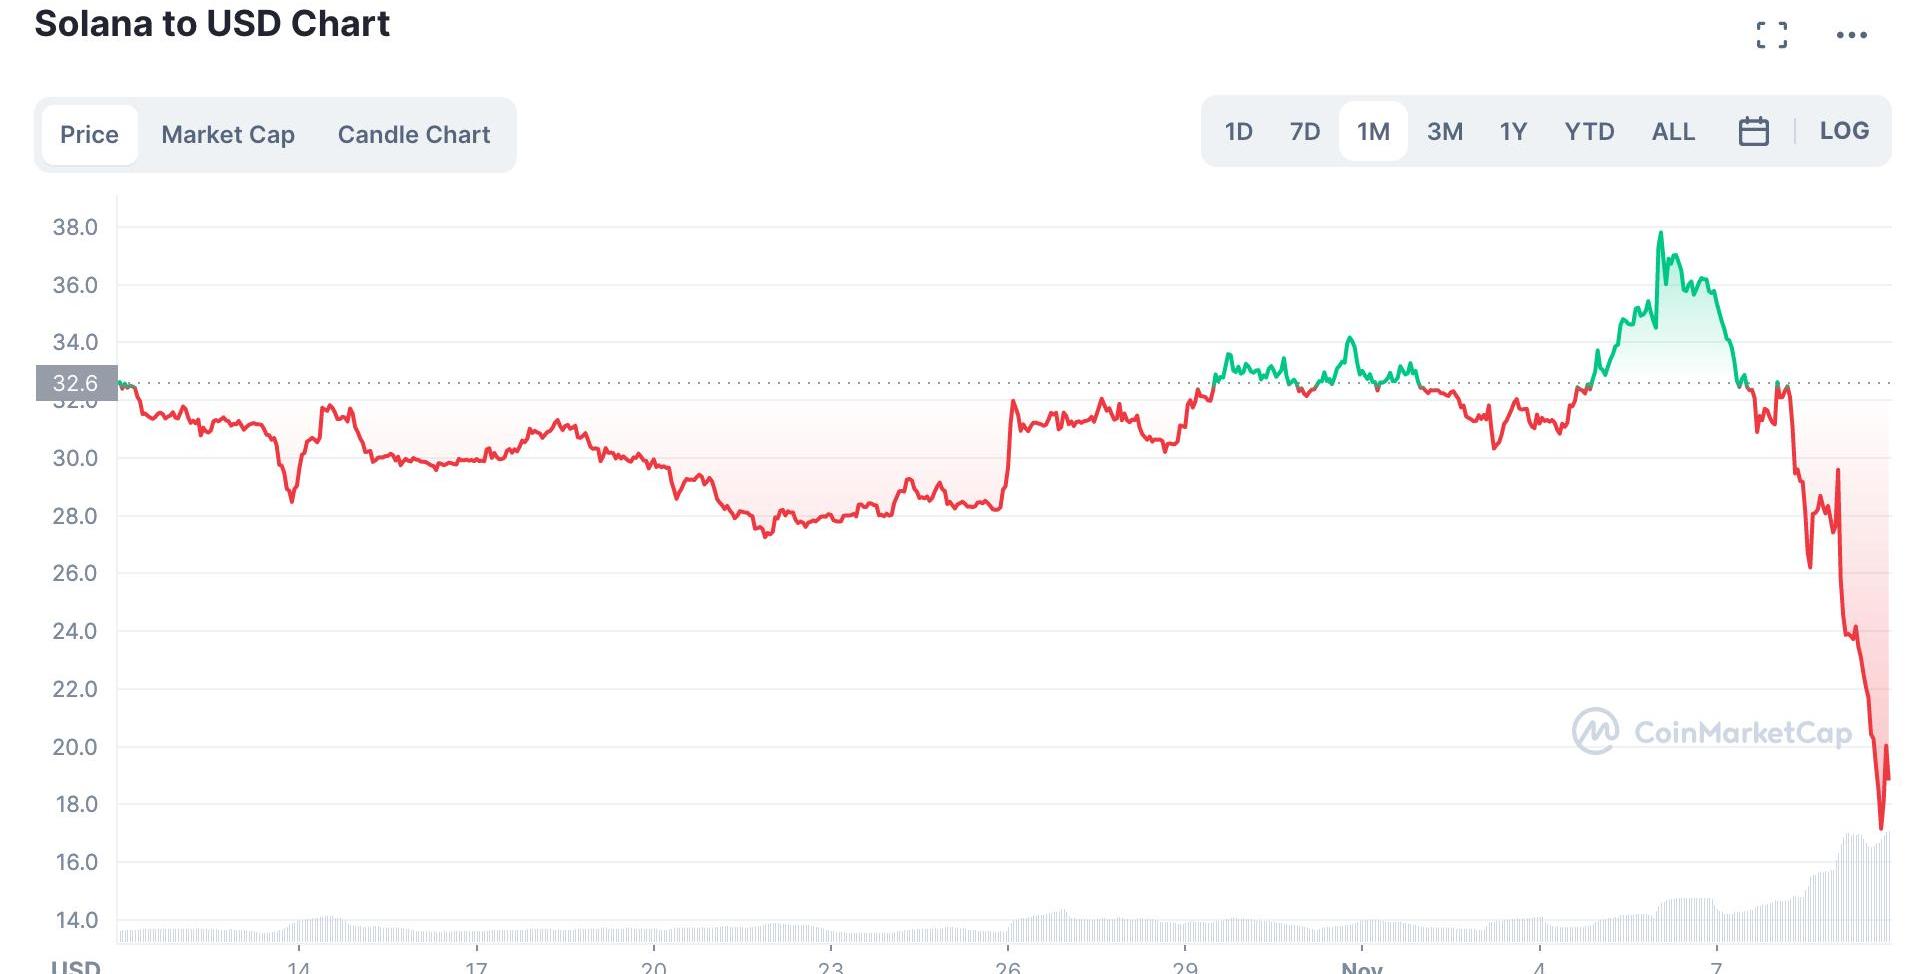Select the 1Y time range
The width and height of the screenshot is (1916, 974).
[1513, 131]
